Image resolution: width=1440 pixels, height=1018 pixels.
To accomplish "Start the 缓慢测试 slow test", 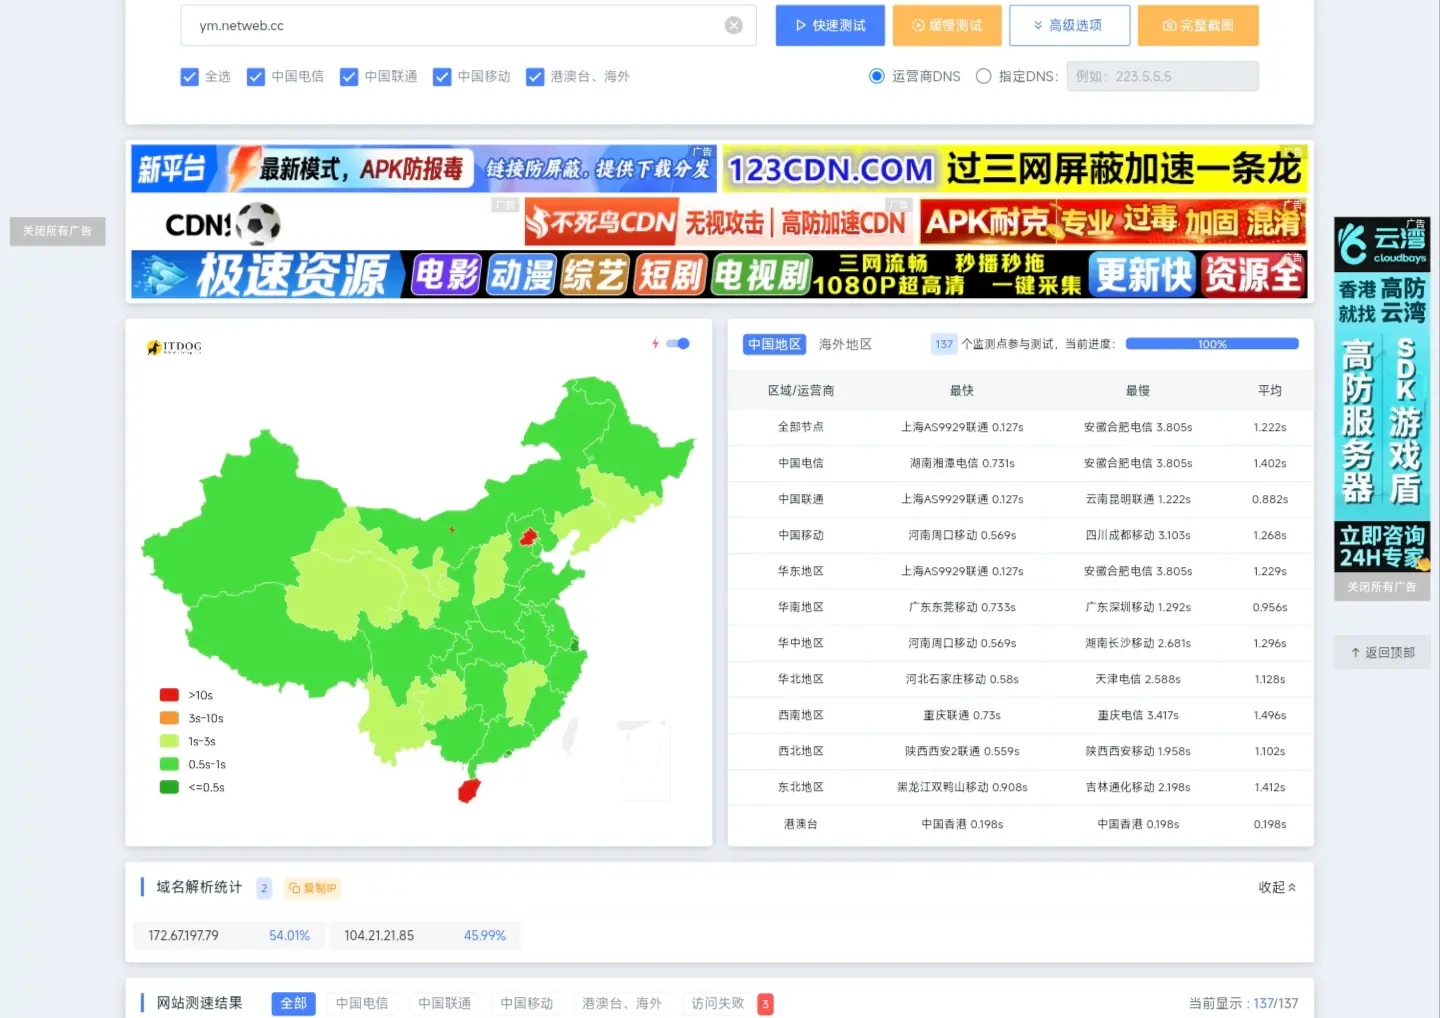I will pyautogui.click(x=947, y=25).
